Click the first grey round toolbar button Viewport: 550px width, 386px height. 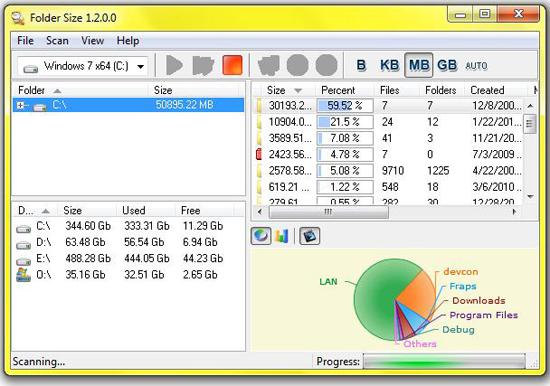(297, 65)
